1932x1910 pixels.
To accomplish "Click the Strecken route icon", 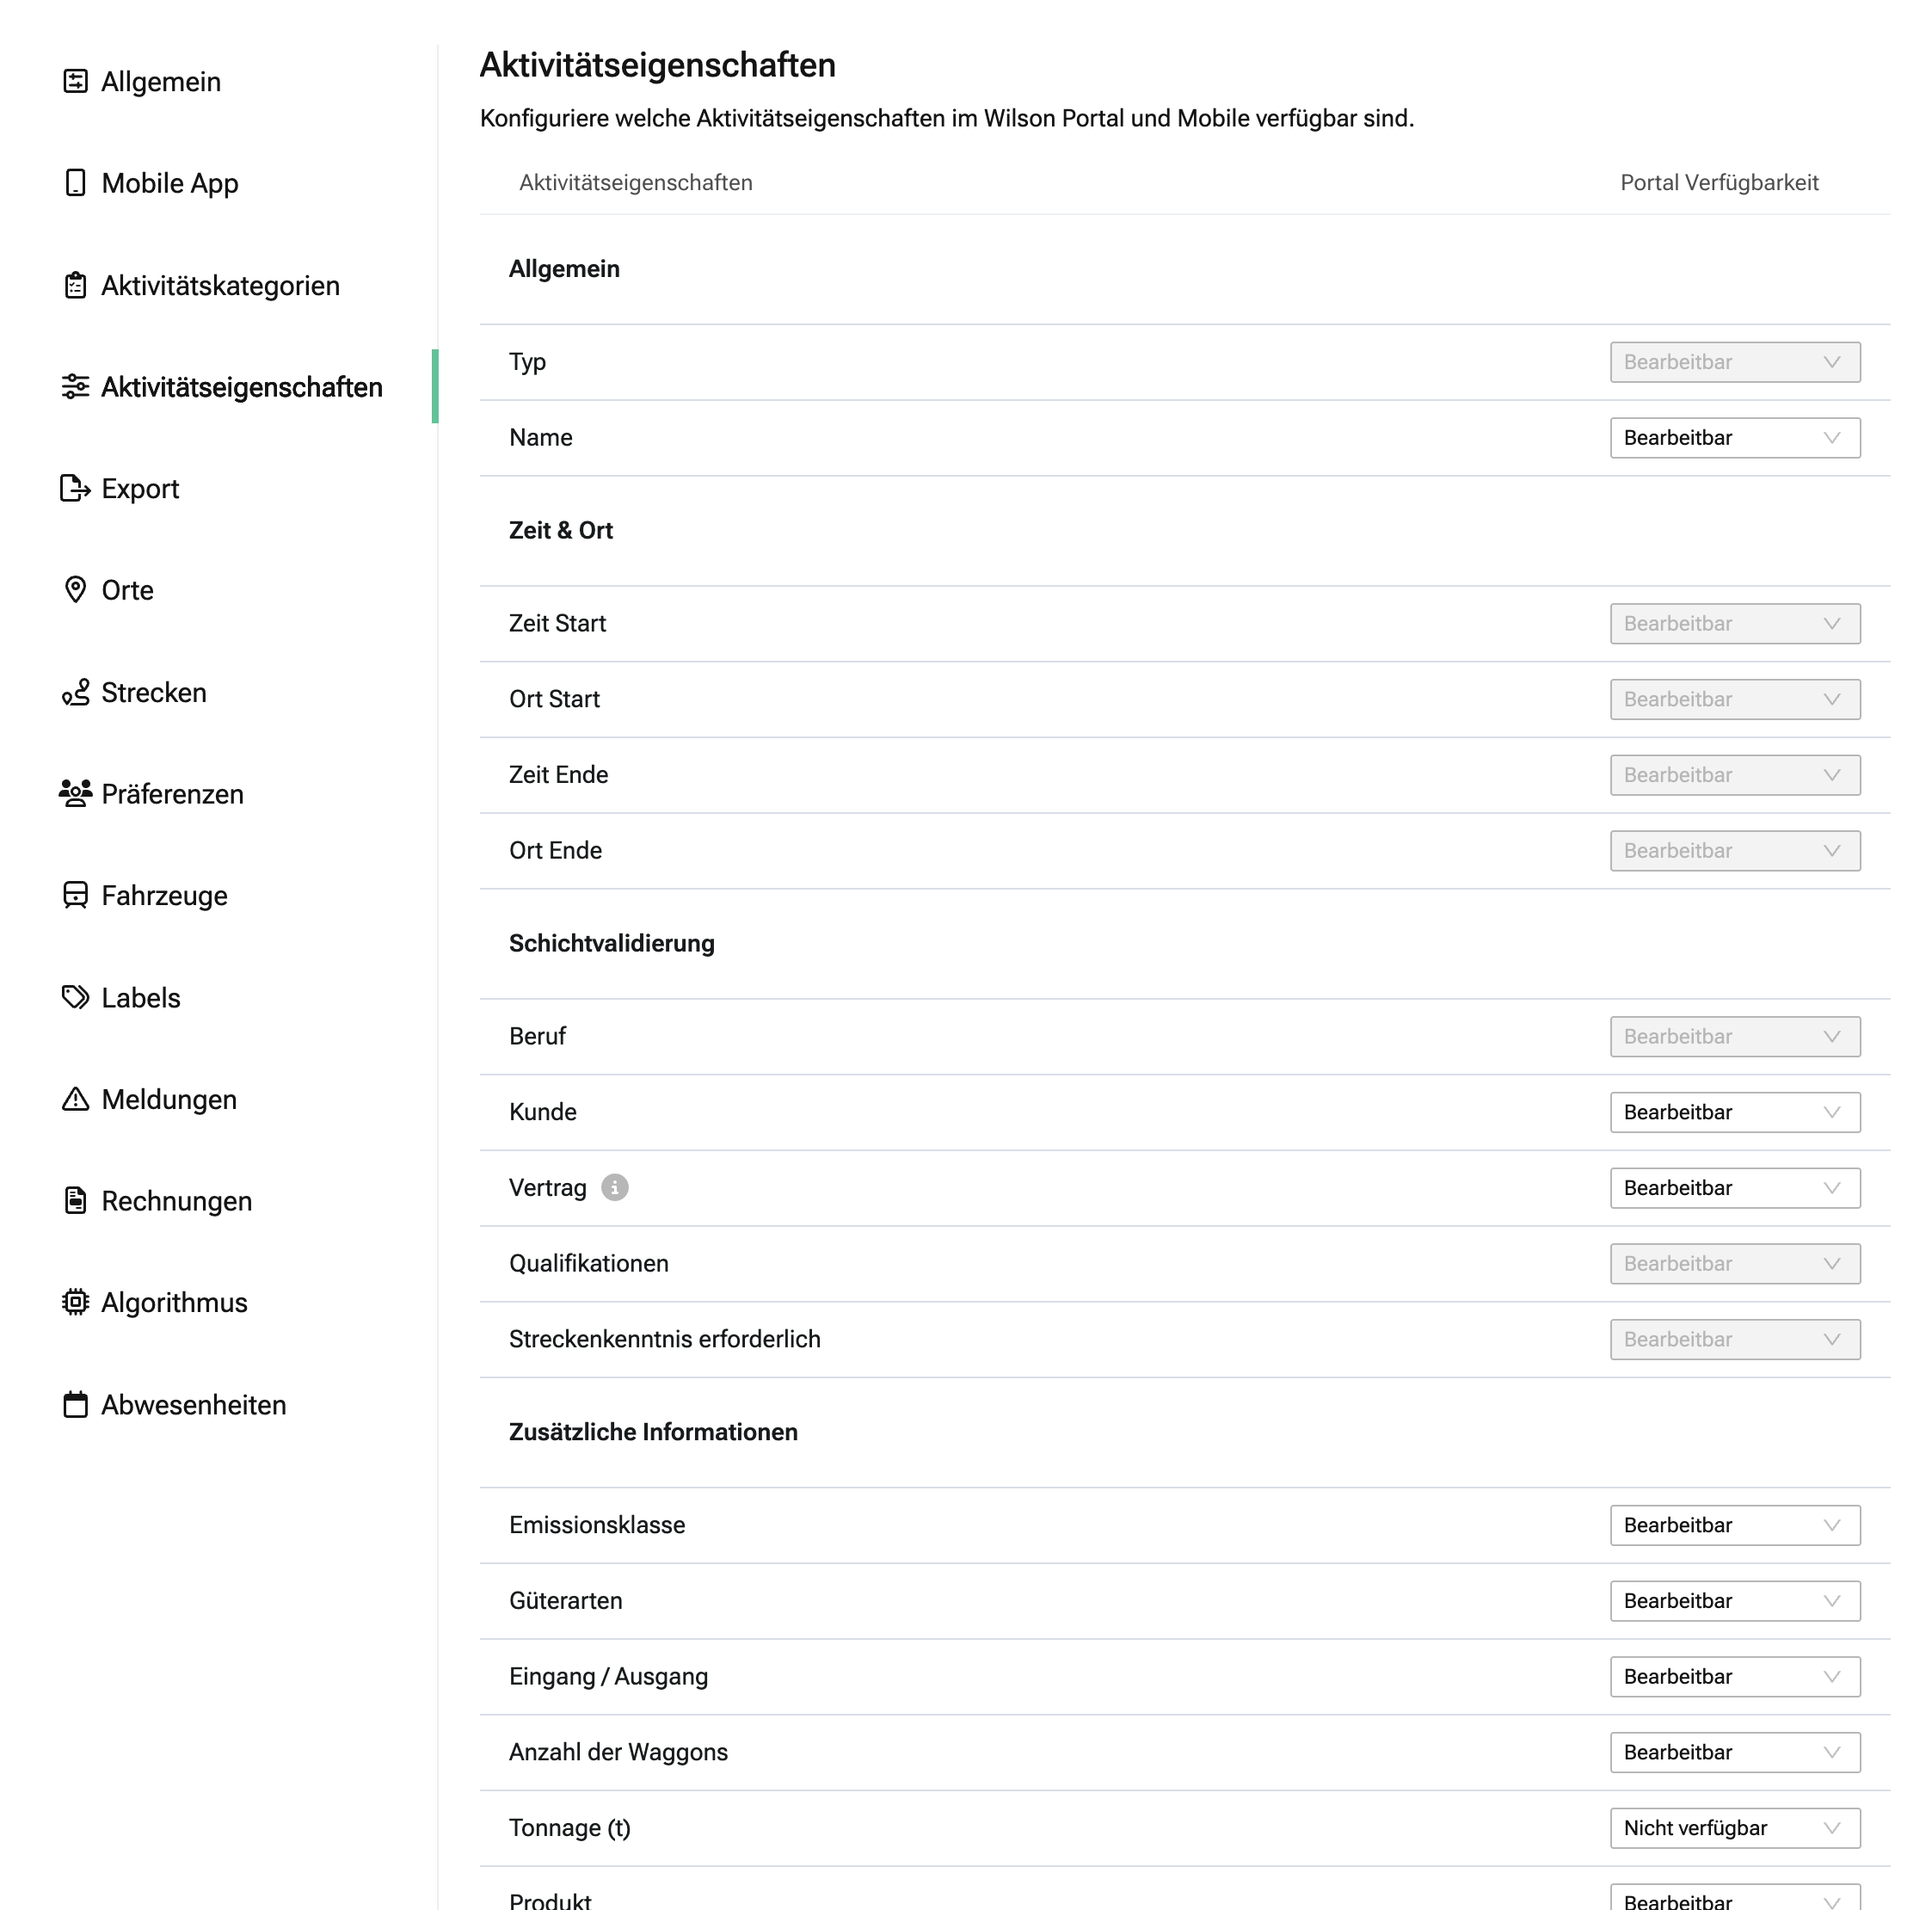I will pos(75,692).
